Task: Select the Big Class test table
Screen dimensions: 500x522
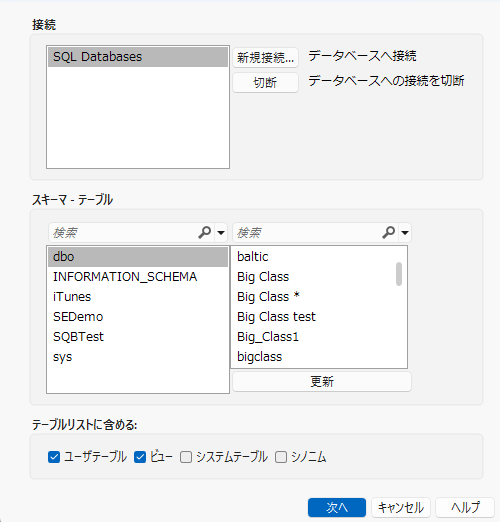Action: pos(313,317)
